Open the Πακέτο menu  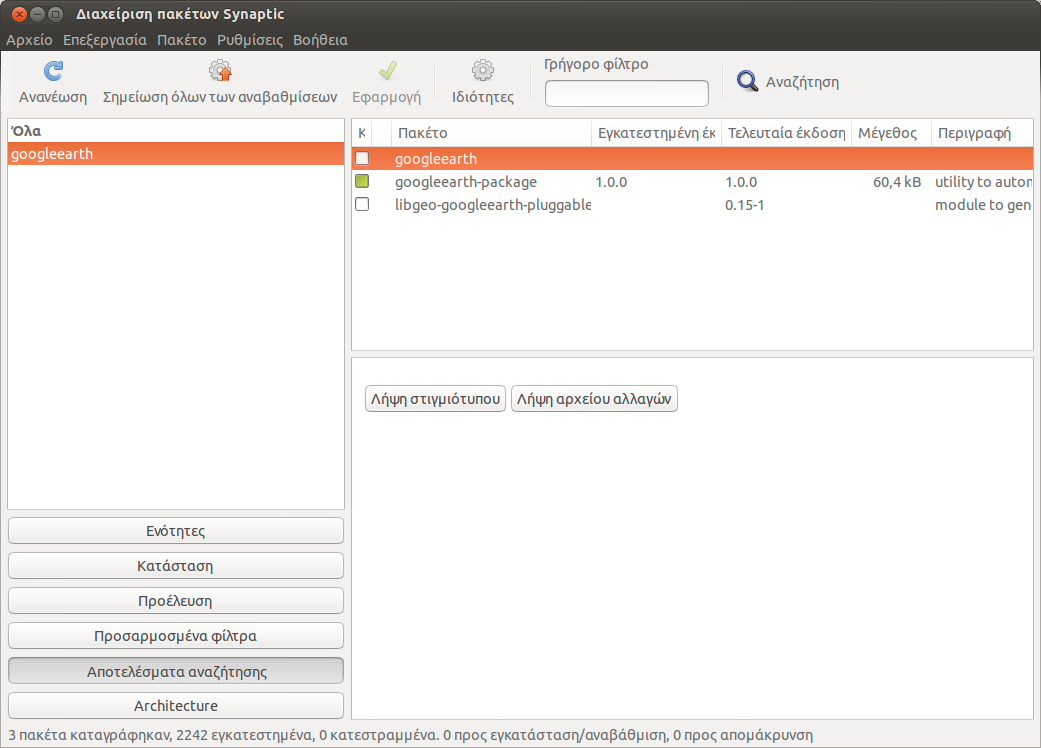(181, 40)
